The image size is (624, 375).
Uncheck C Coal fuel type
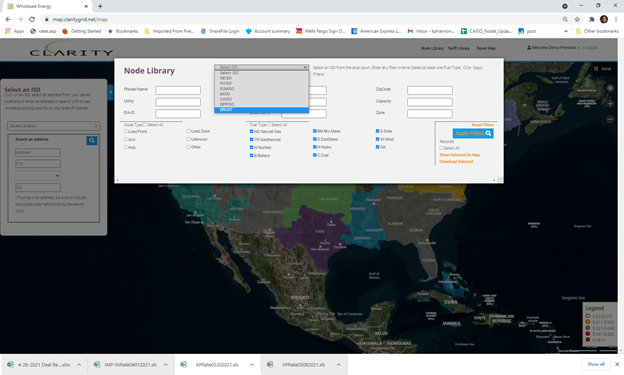314,155
